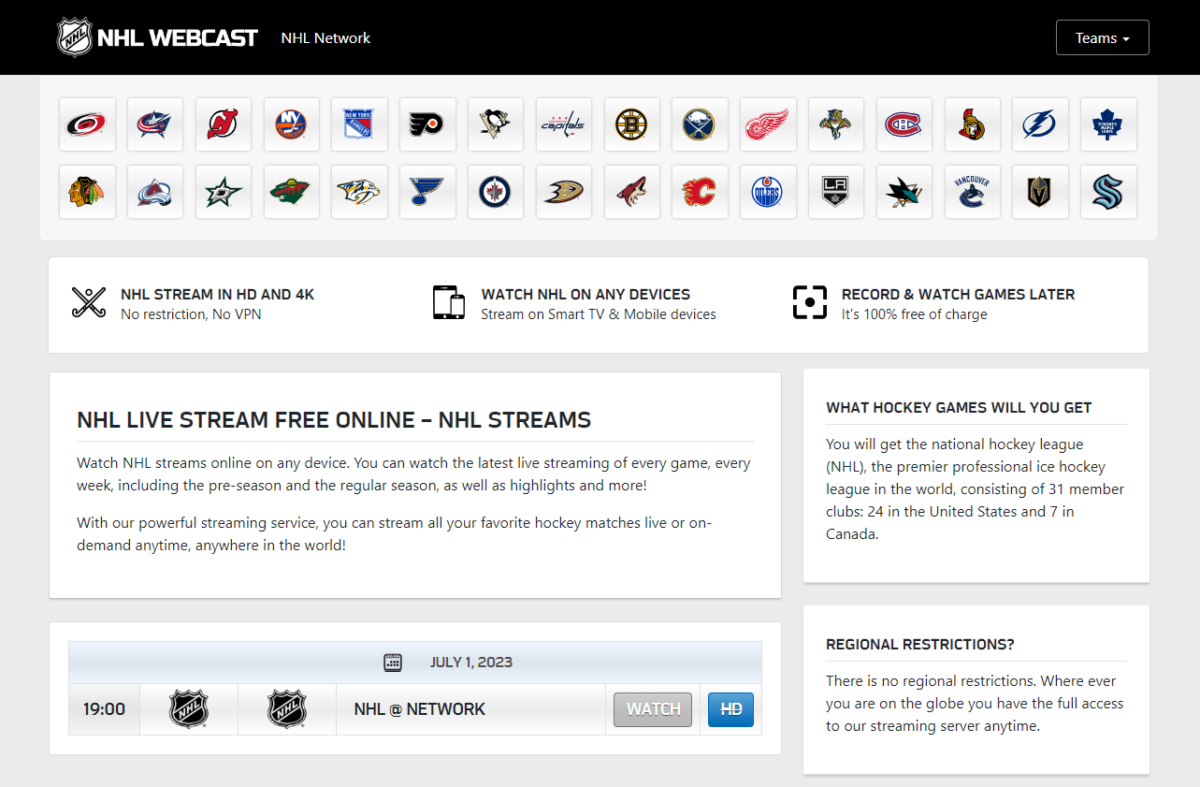Click "Stream on Smart TV & Mobile devices" text
The width and height of the screenshot is (1200, 787).
[x=599, y=314]
